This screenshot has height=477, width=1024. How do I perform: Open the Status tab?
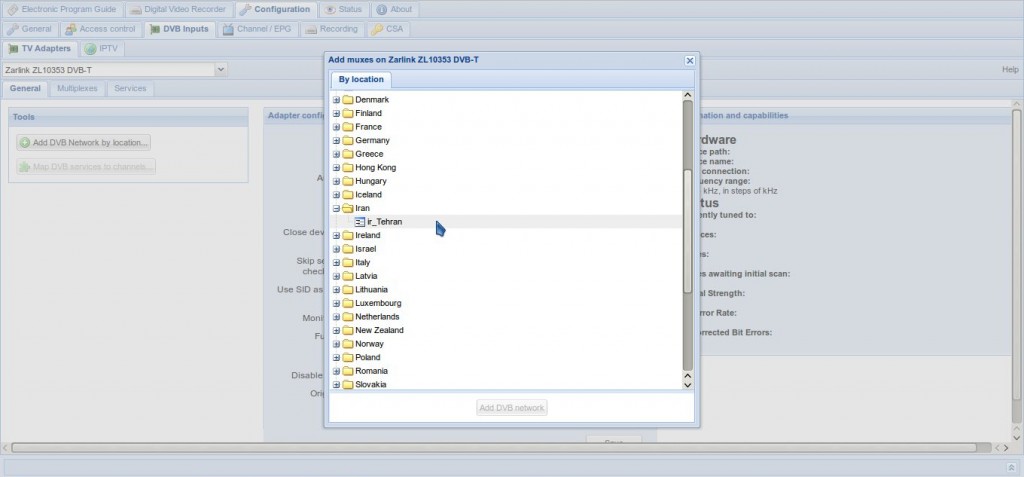point(345,10)
